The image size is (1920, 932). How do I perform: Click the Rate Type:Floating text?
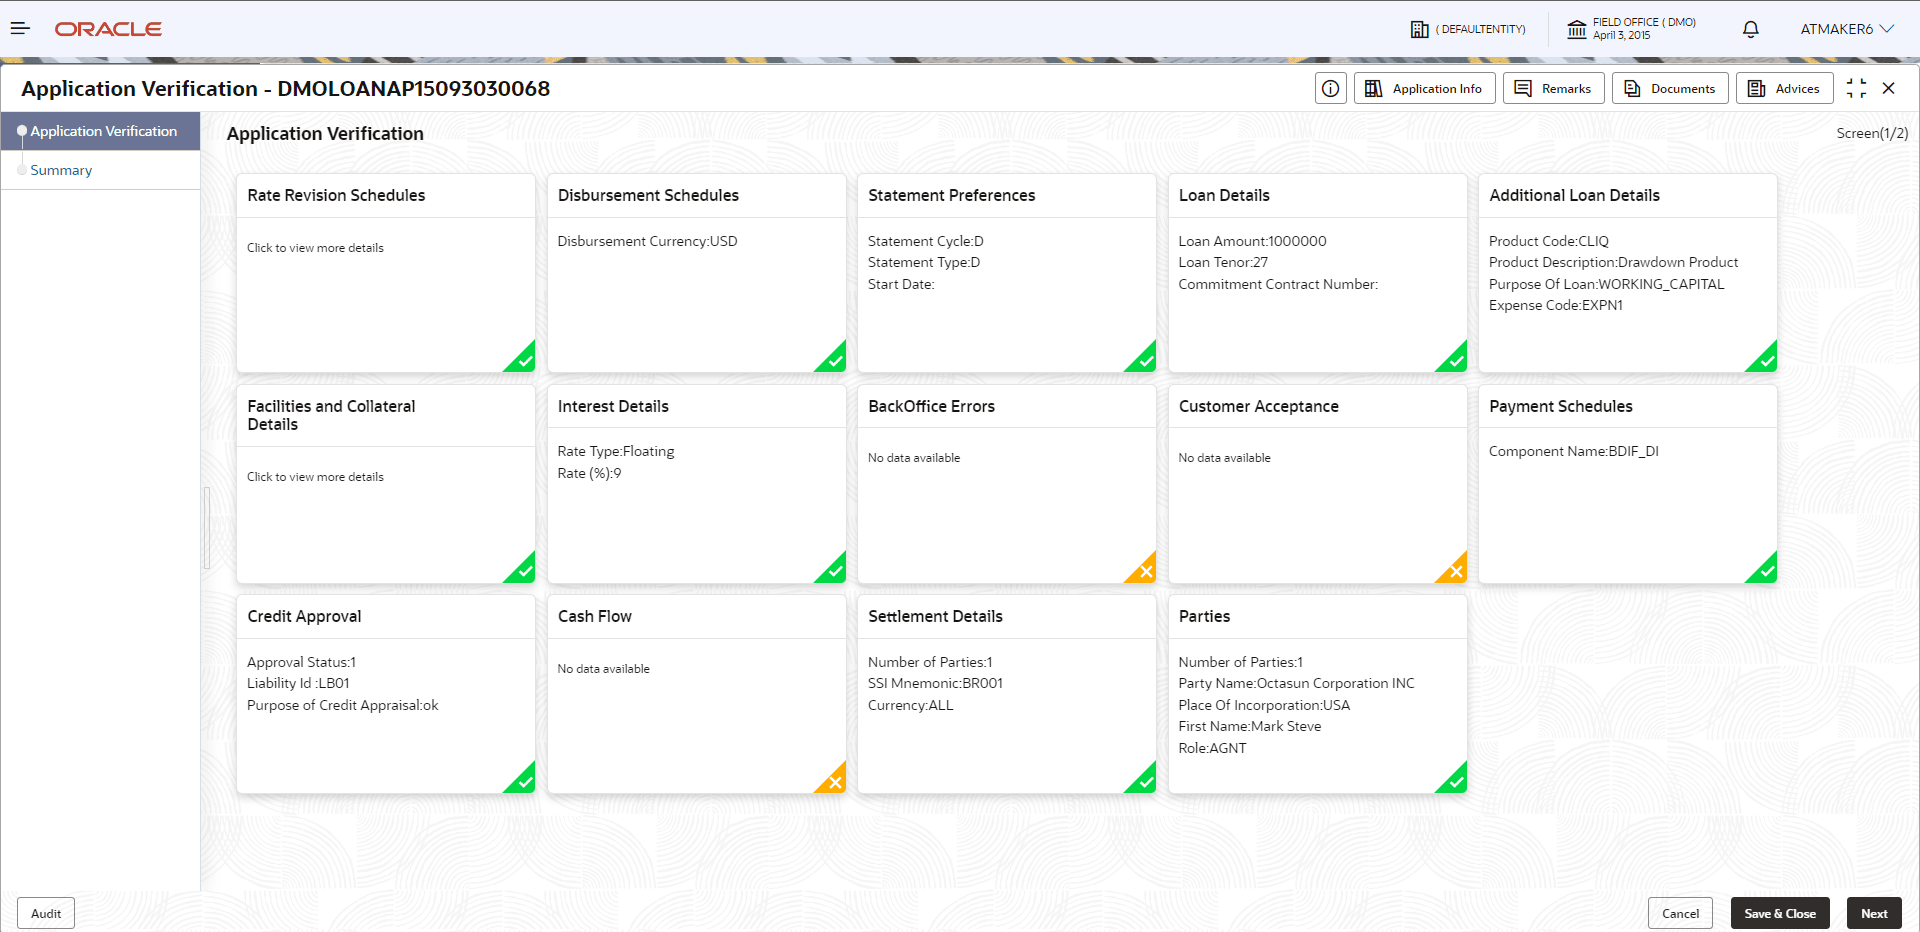tap(616, 451)
